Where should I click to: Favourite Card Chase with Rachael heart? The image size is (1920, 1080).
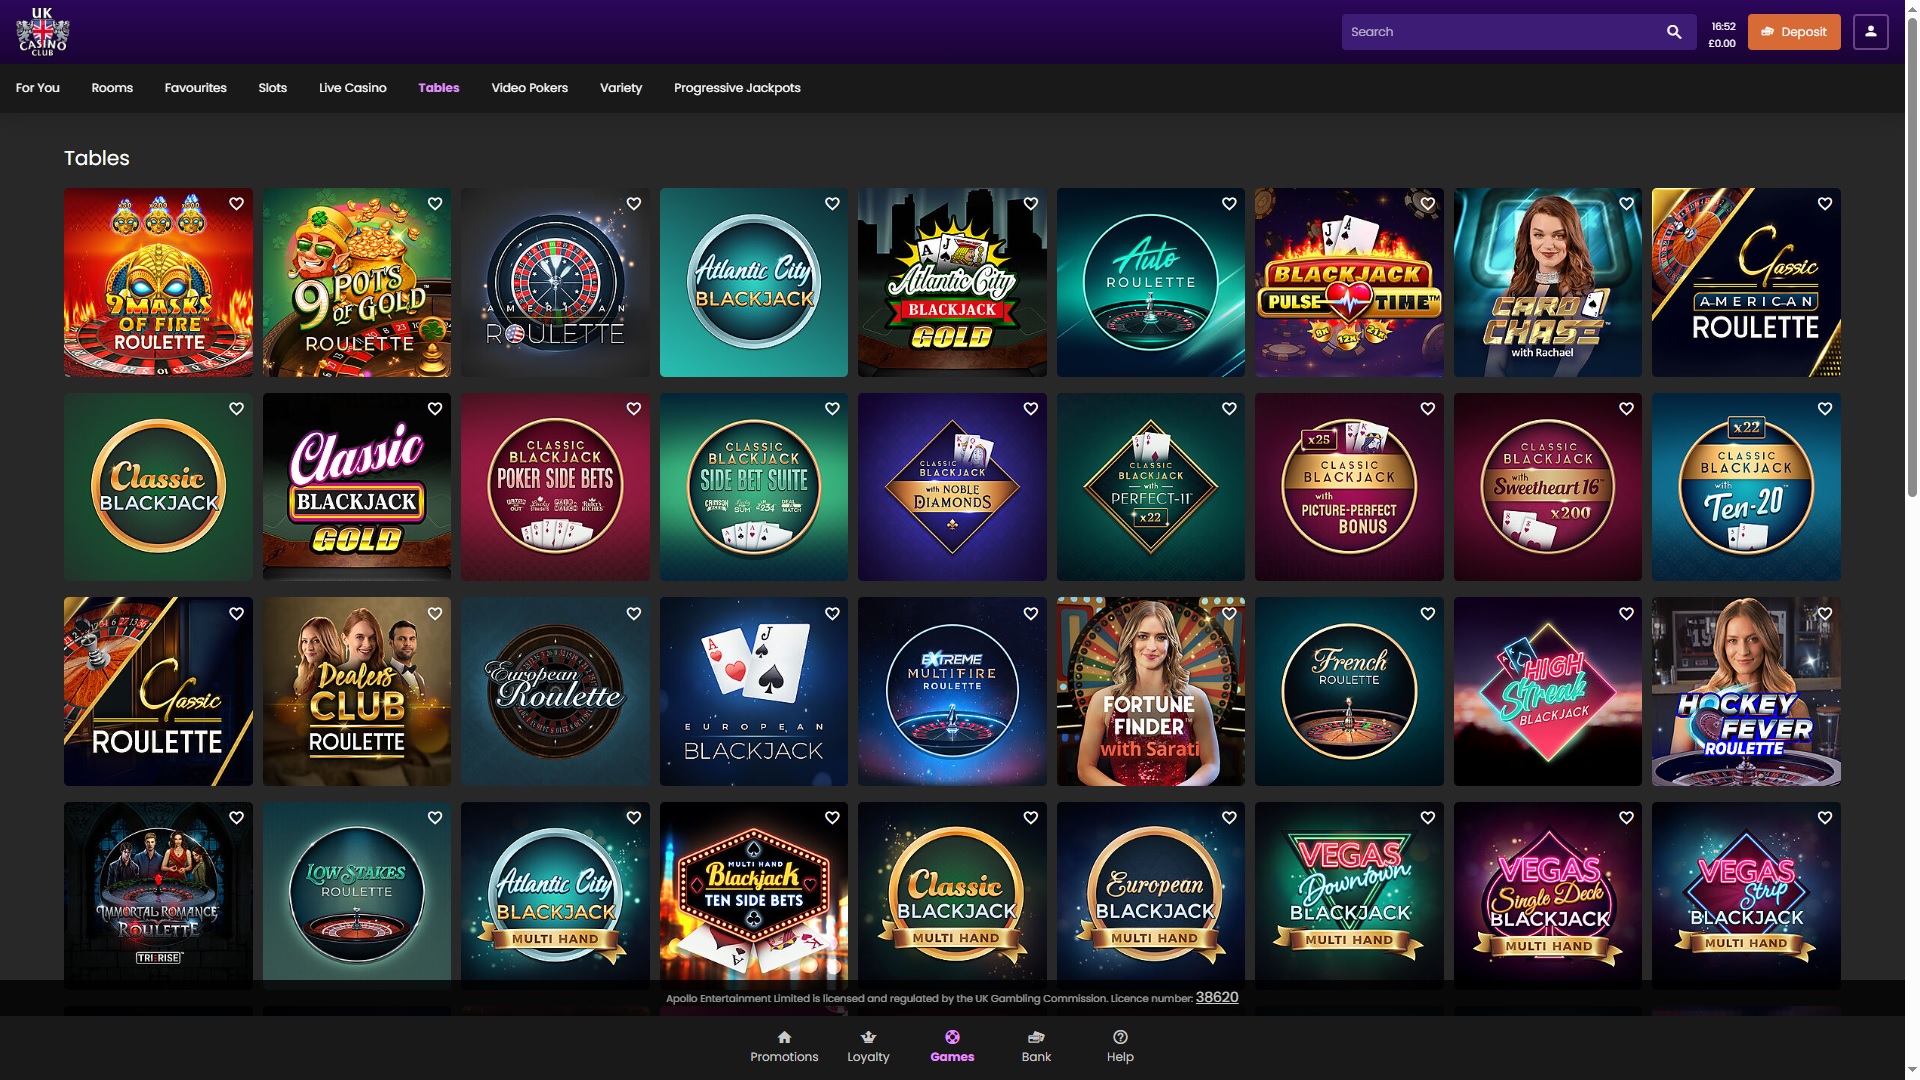pyautogui.click(x=1626, y=204)
